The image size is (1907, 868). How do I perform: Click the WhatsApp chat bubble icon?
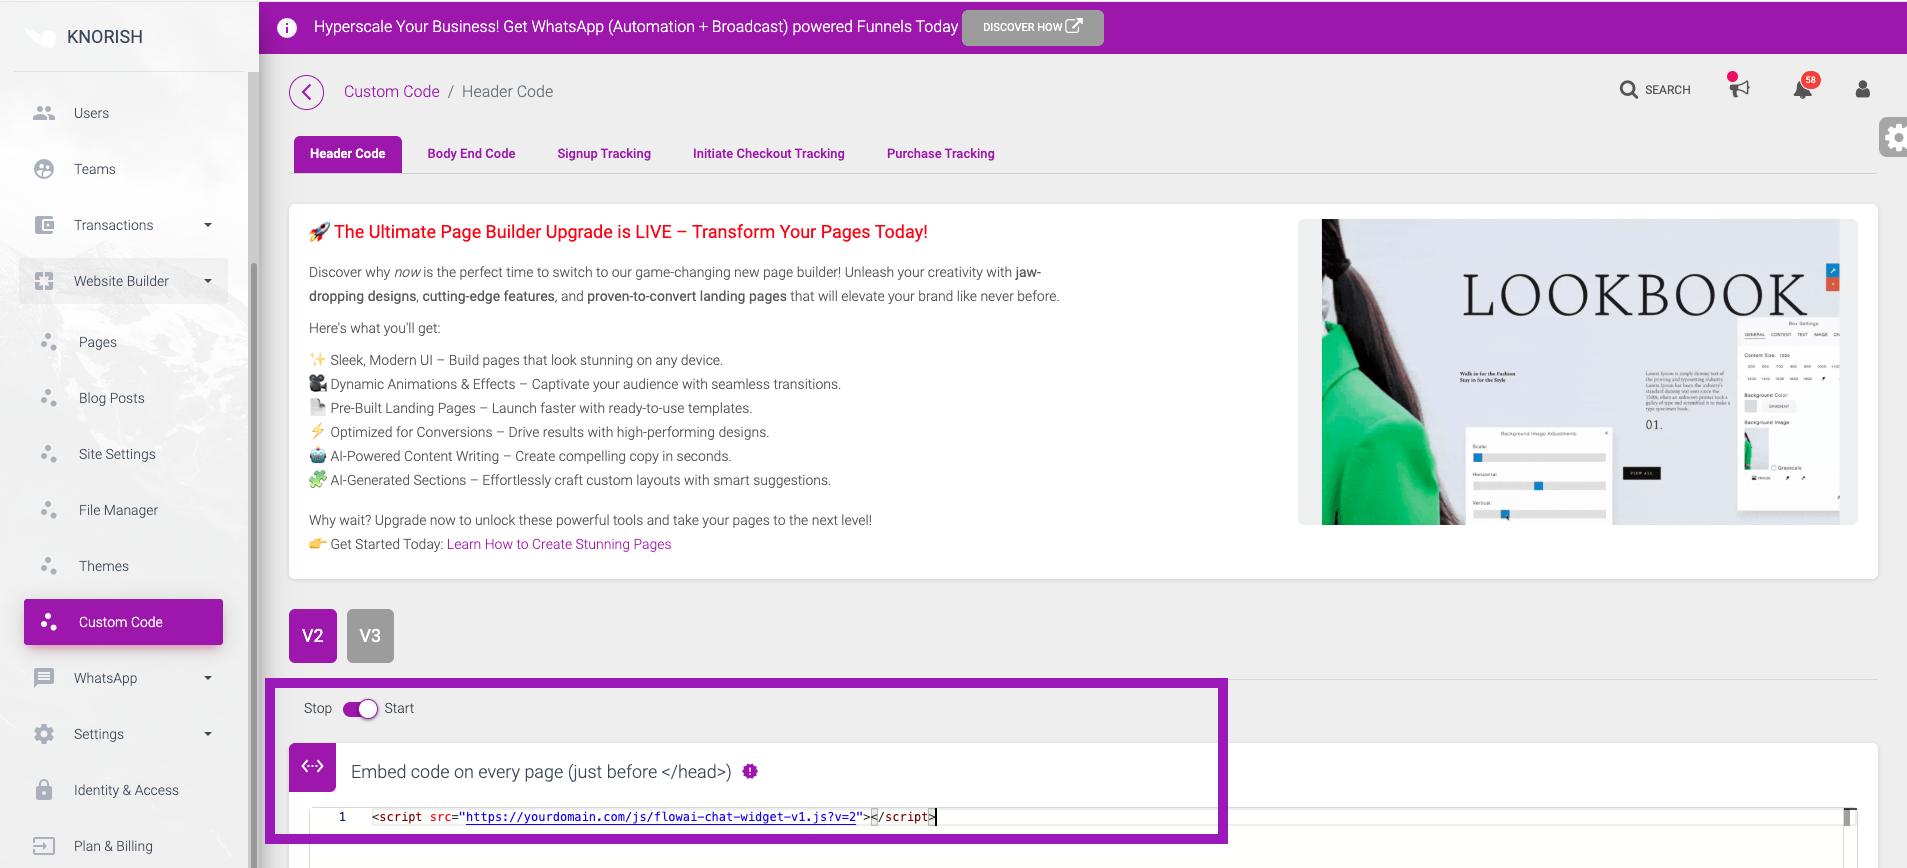(44, 678)
